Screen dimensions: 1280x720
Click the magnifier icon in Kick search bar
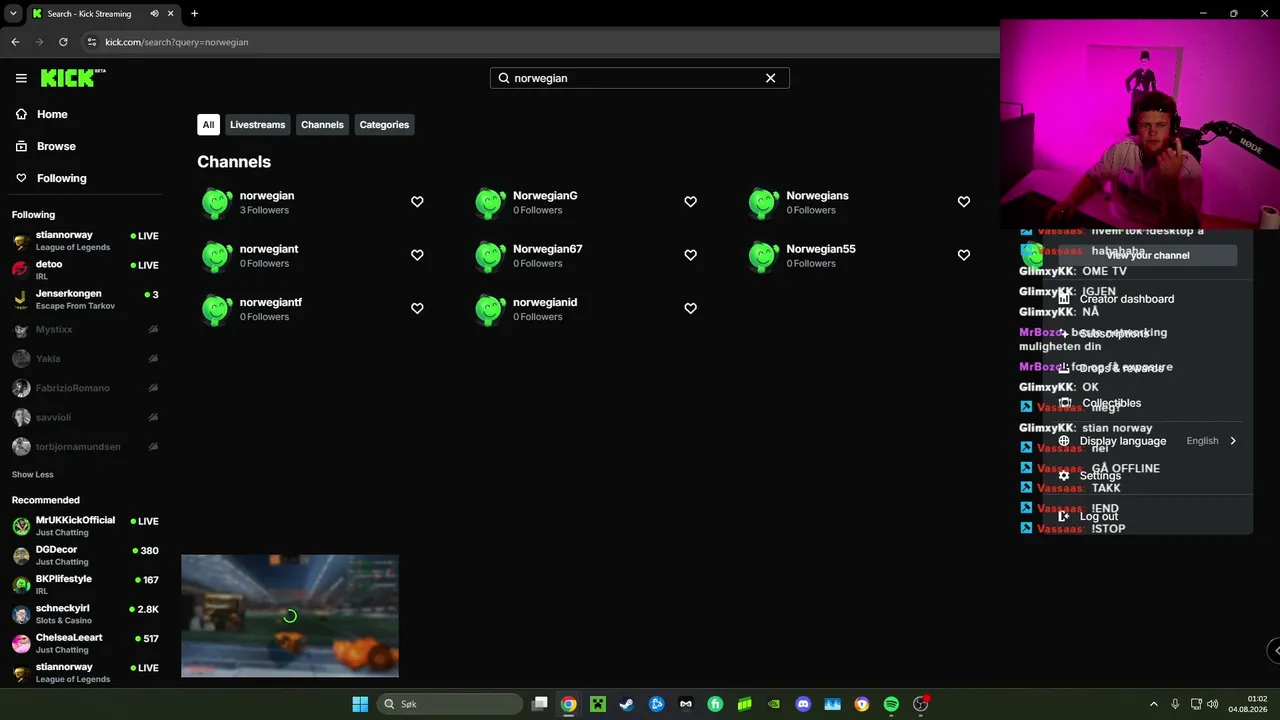coord(504,78)
